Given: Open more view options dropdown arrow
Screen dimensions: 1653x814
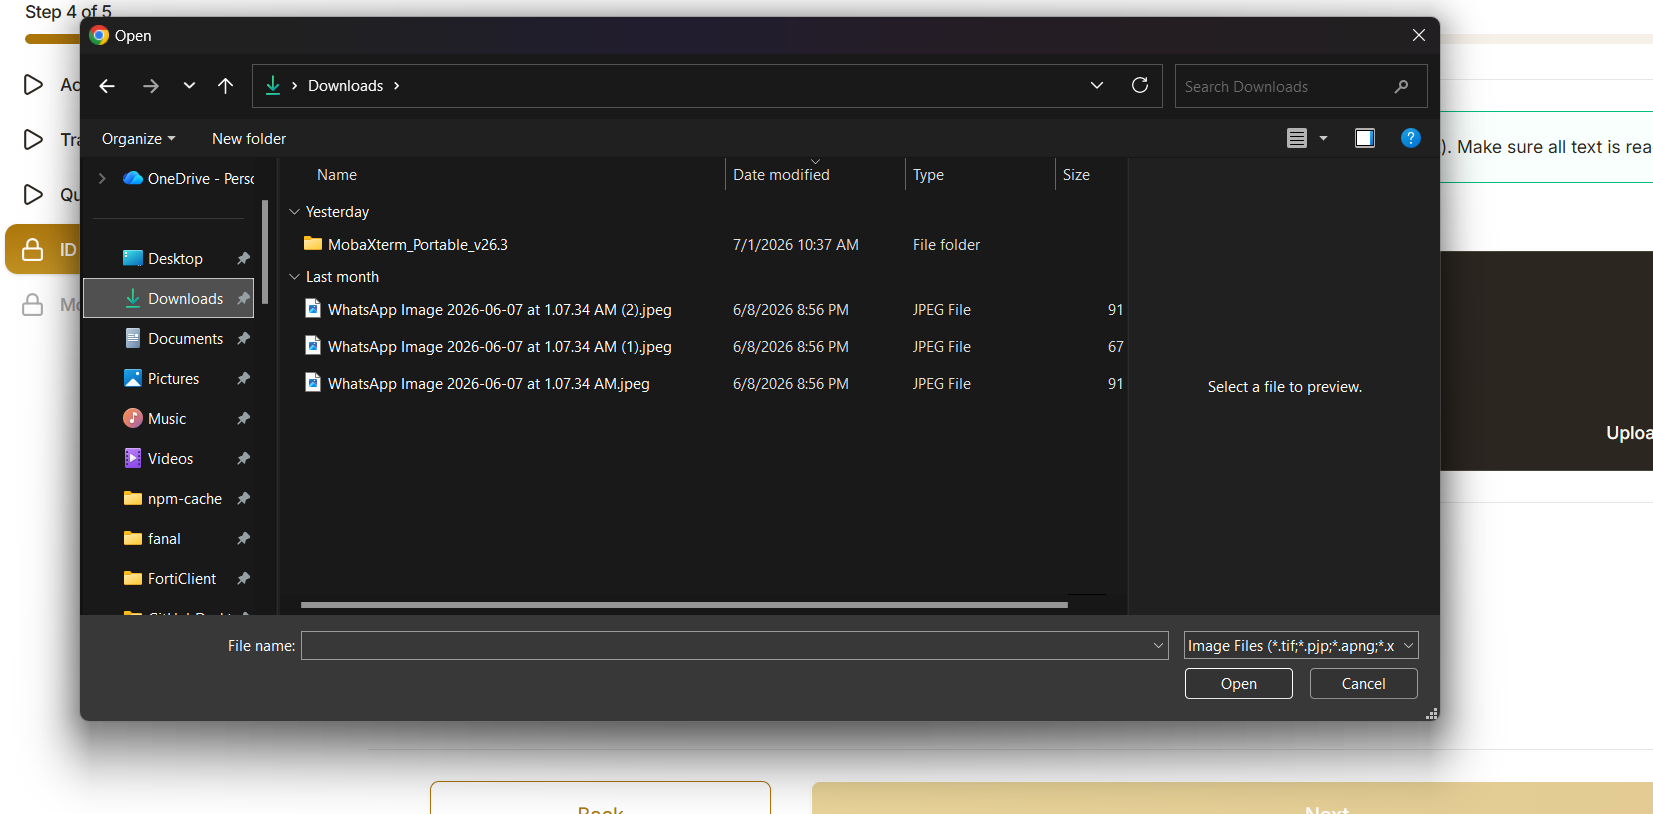Looking at the screenshot, I should point(1323,138).
